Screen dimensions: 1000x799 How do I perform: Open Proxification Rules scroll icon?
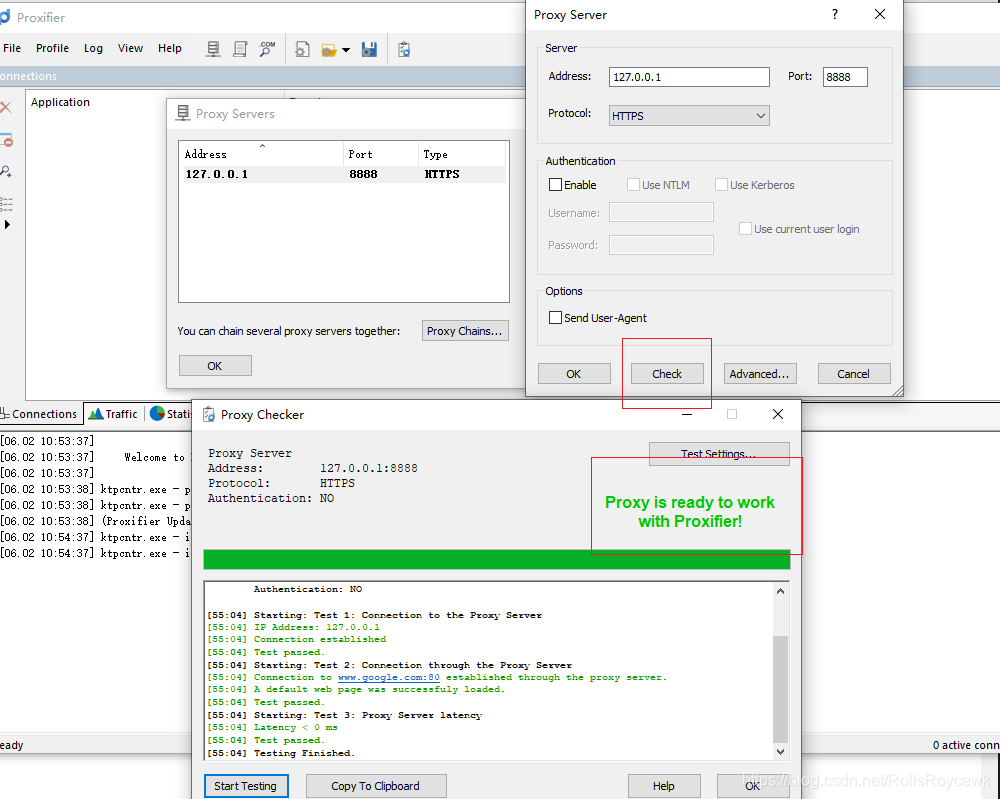pos(240,49)
